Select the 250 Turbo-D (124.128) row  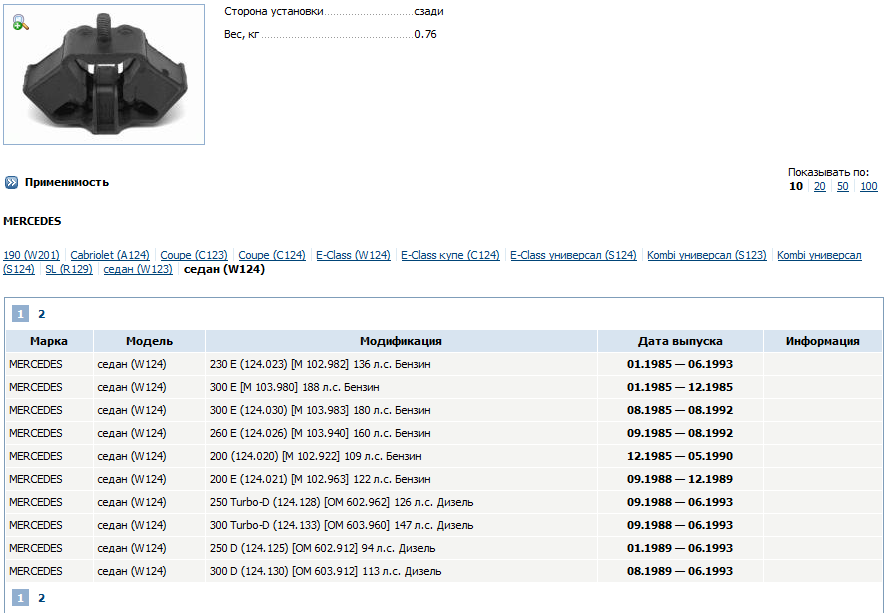pos(444,502)
